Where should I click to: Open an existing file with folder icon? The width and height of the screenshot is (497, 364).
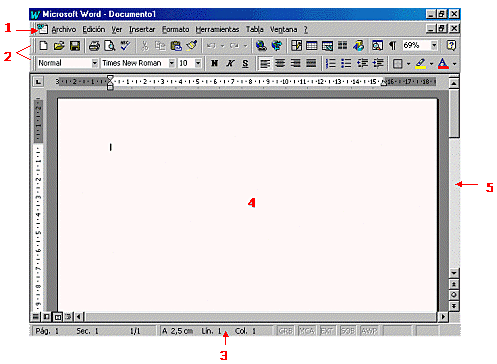coord(59,46)
